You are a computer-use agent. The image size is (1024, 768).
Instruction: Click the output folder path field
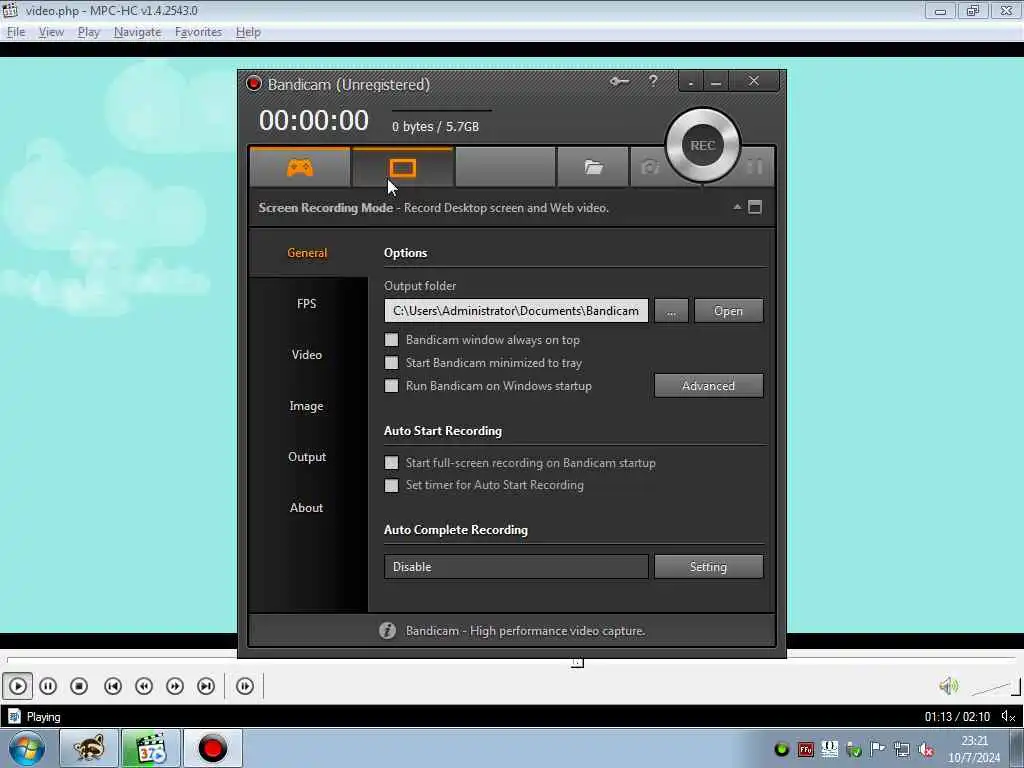point(516,311)
